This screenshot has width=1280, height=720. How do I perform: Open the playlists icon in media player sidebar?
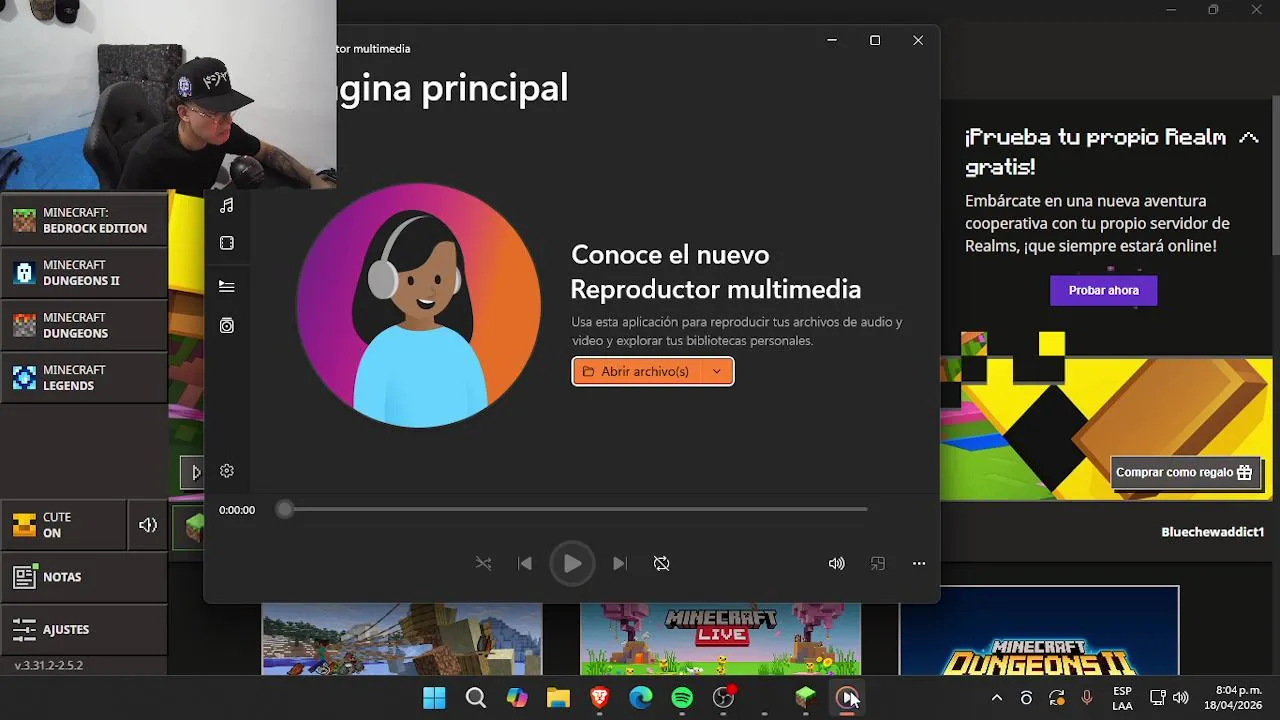(227, 326)
